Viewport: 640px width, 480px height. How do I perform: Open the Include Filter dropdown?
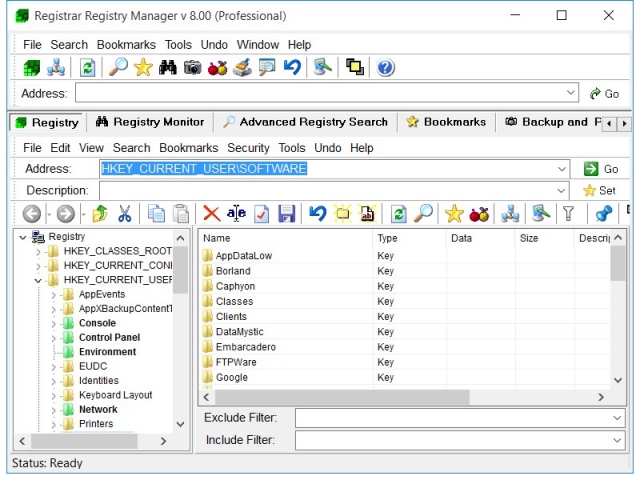(617, 440)
